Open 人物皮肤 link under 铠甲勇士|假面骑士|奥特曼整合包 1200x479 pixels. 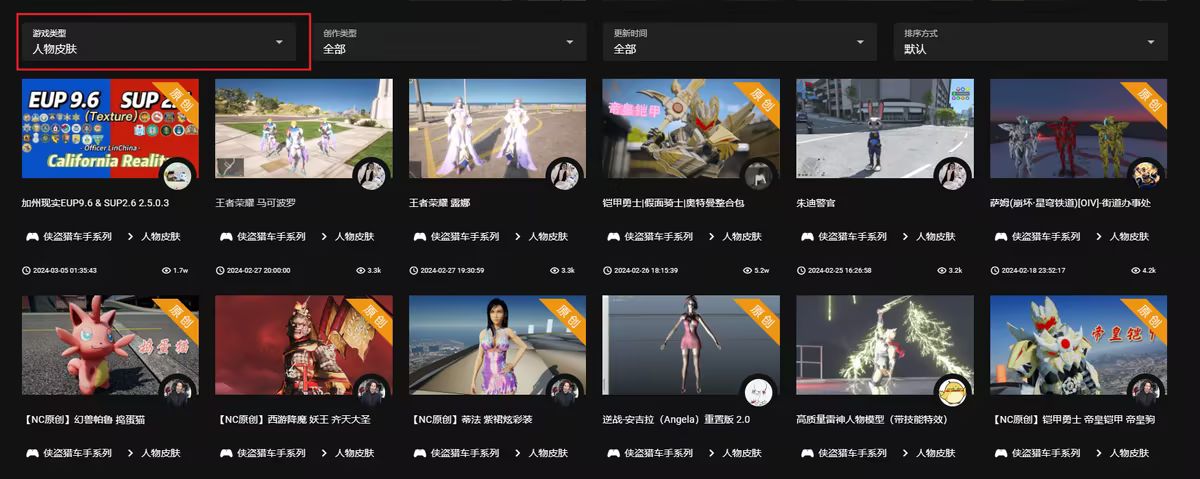click(741, 237)
